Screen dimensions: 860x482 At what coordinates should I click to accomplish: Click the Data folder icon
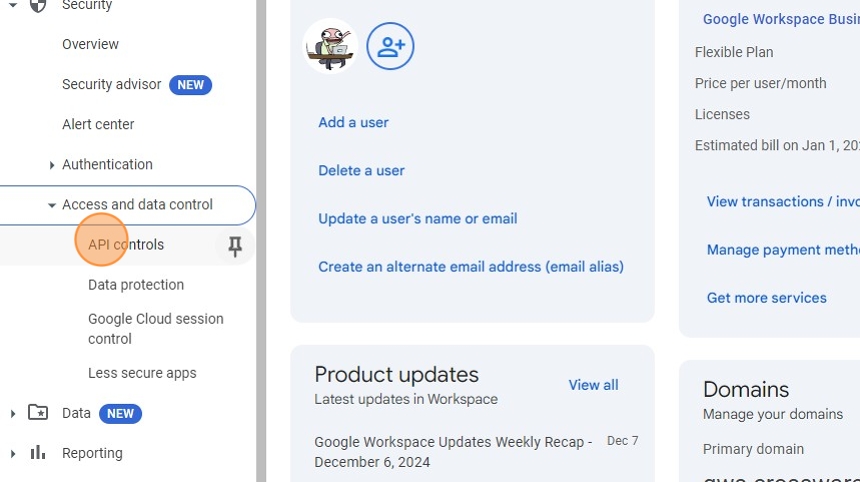(38, 412)
